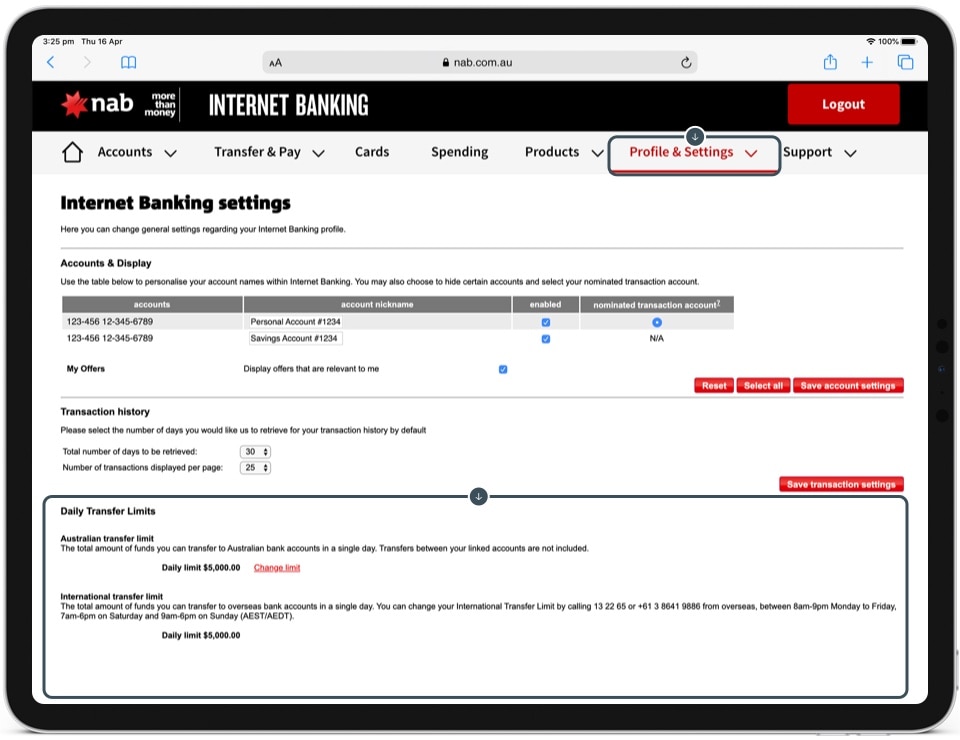Viewport: 960px width, 740px height.
Task: Open the Cards menu item
Action: pos(372,152)
